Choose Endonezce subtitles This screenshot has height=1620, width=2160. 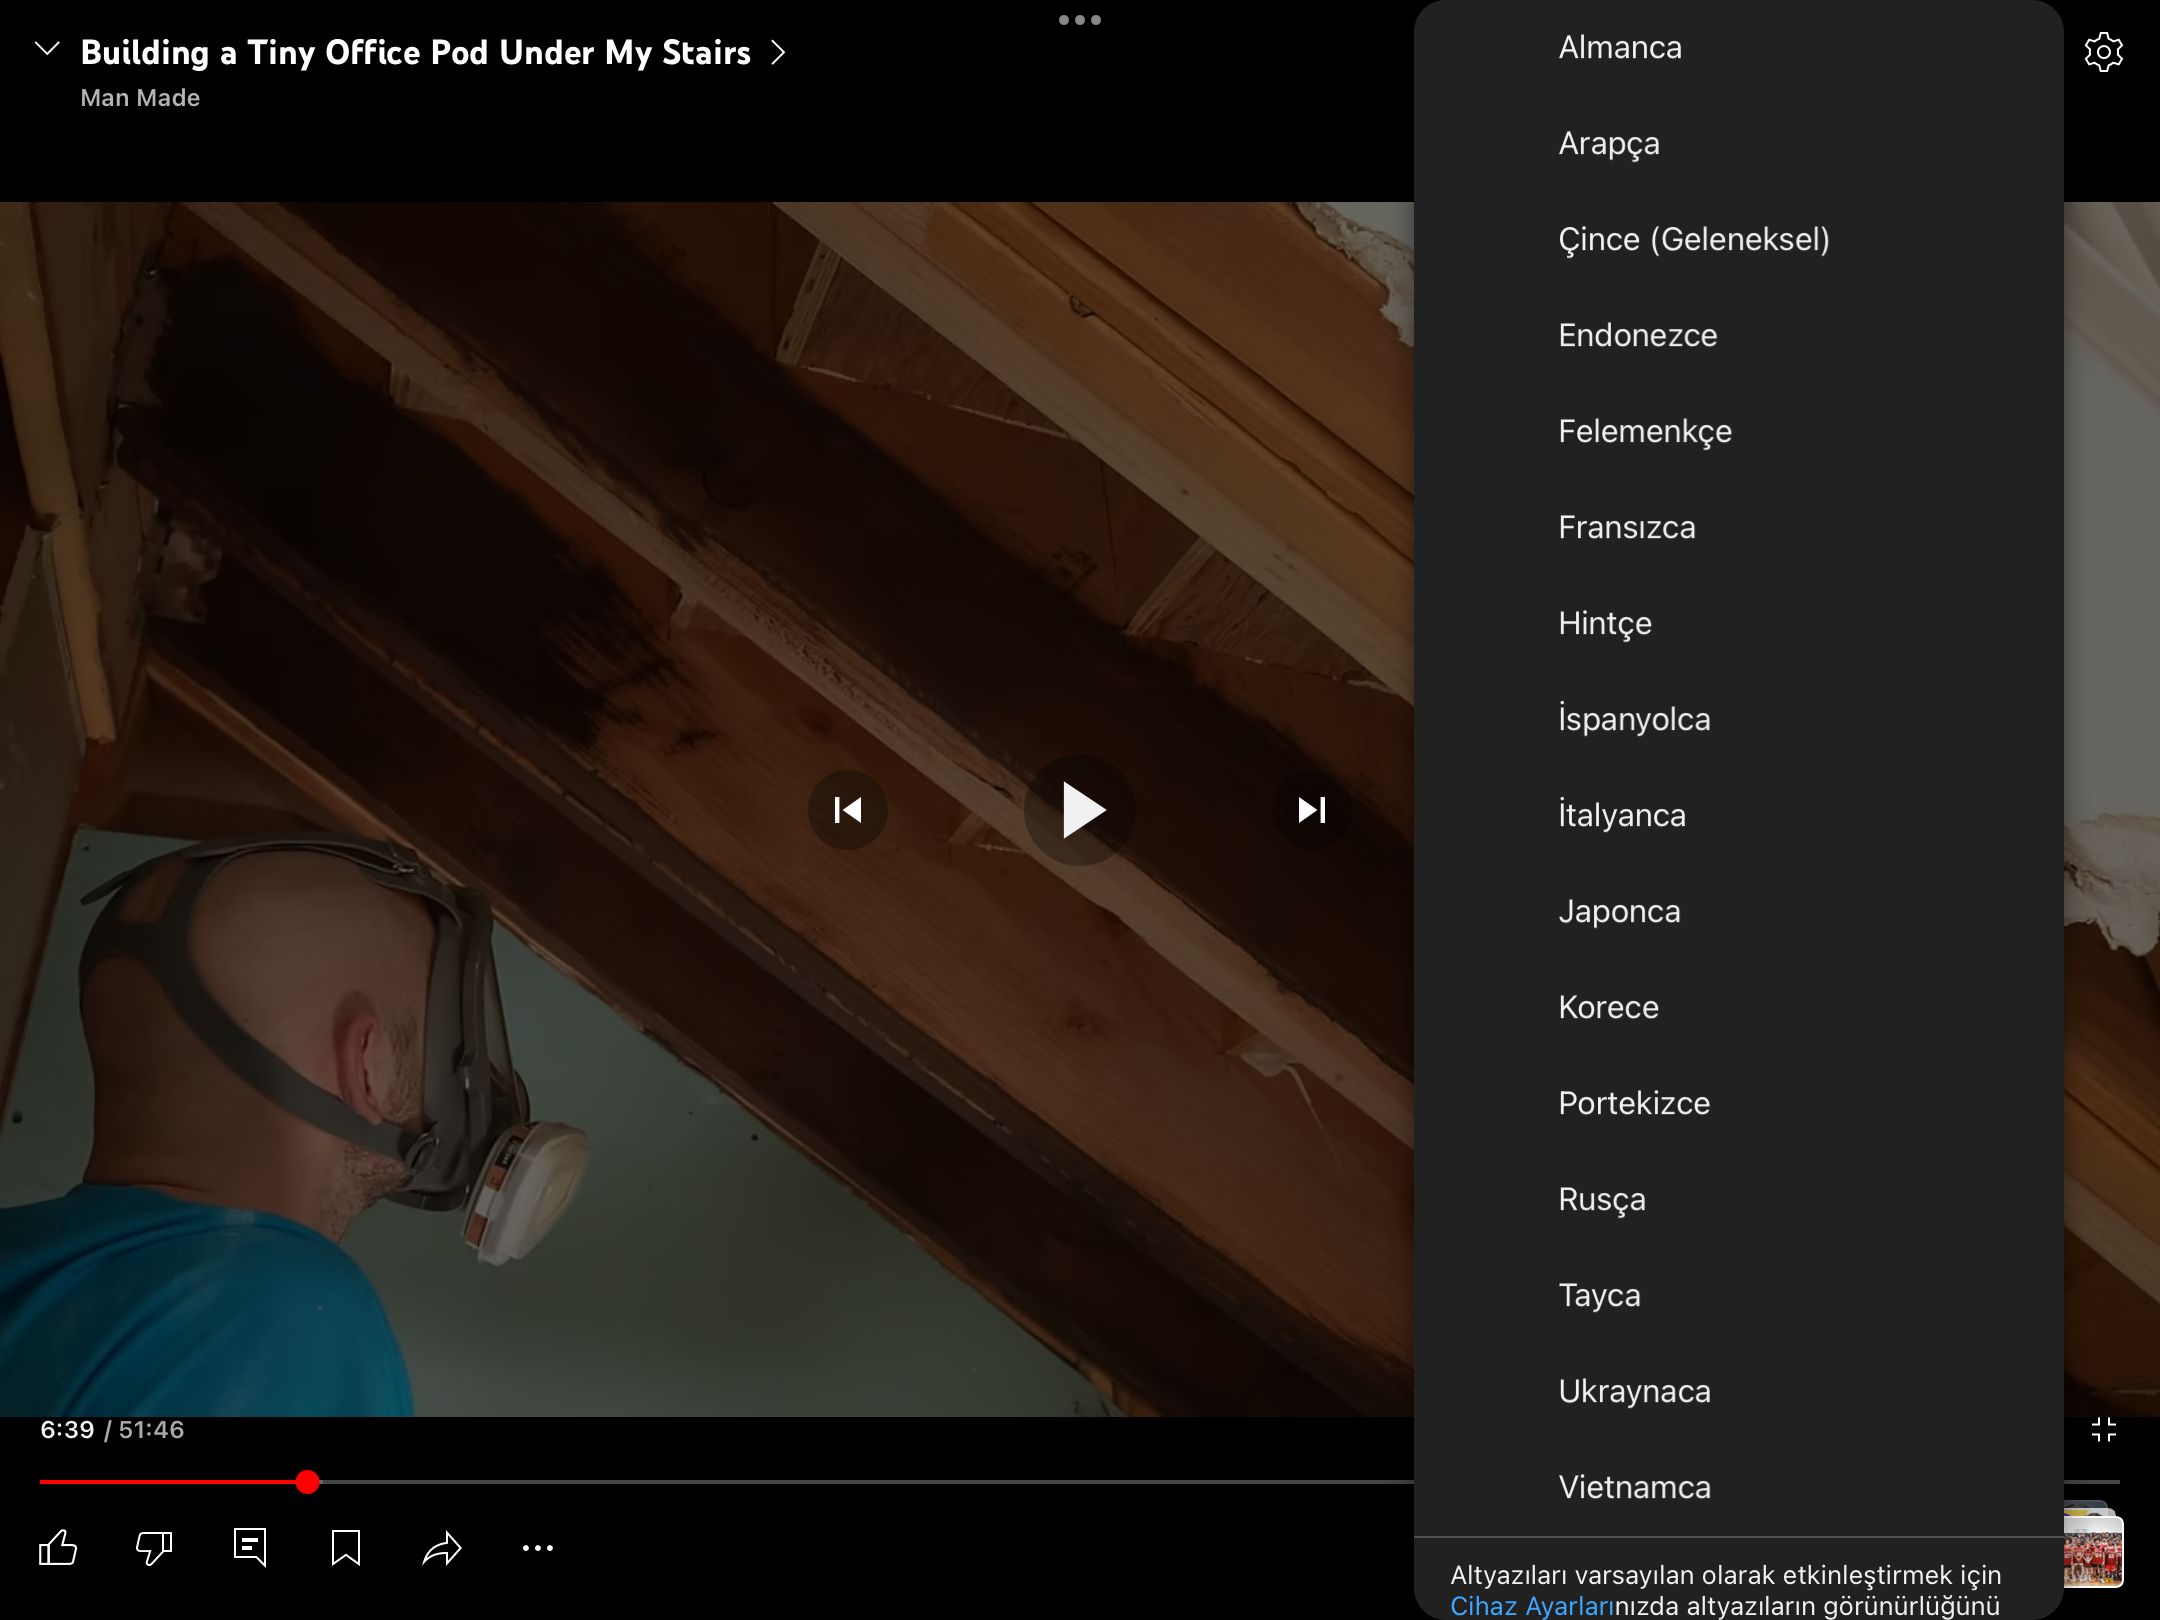coord(1739,335)
